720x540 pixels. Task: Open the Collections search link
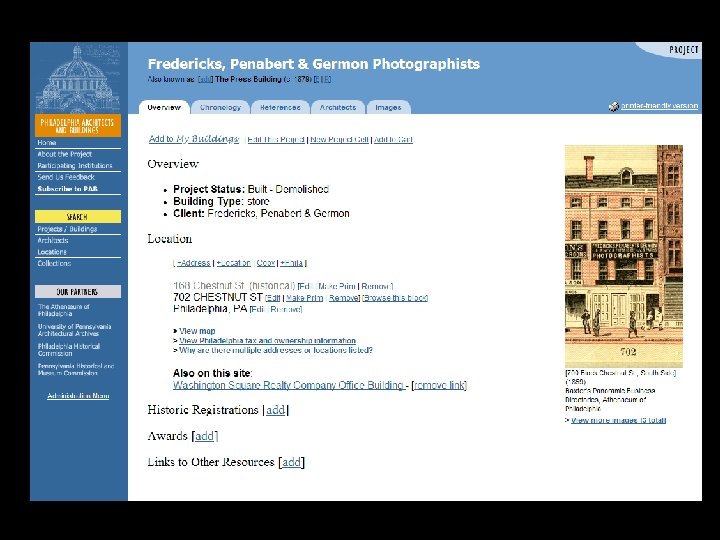(x=54, y=264)
